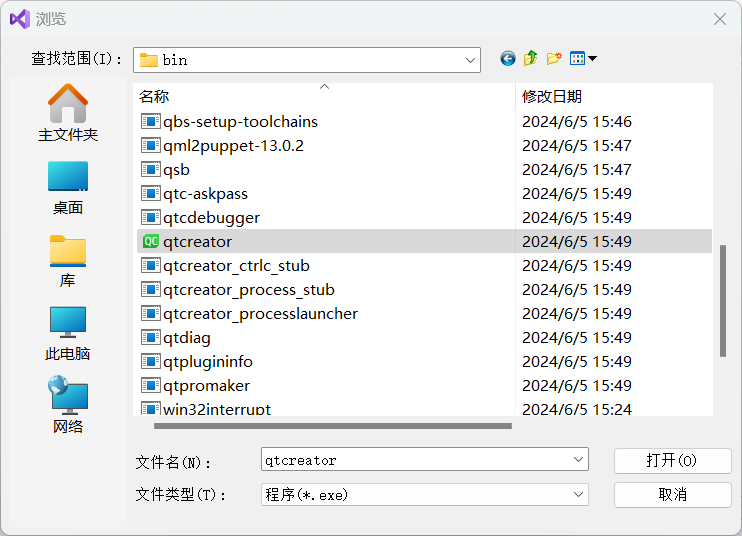
Task: Click the qtcreator_ctrlc_stub file icon
Action: [x=150, y=265]
